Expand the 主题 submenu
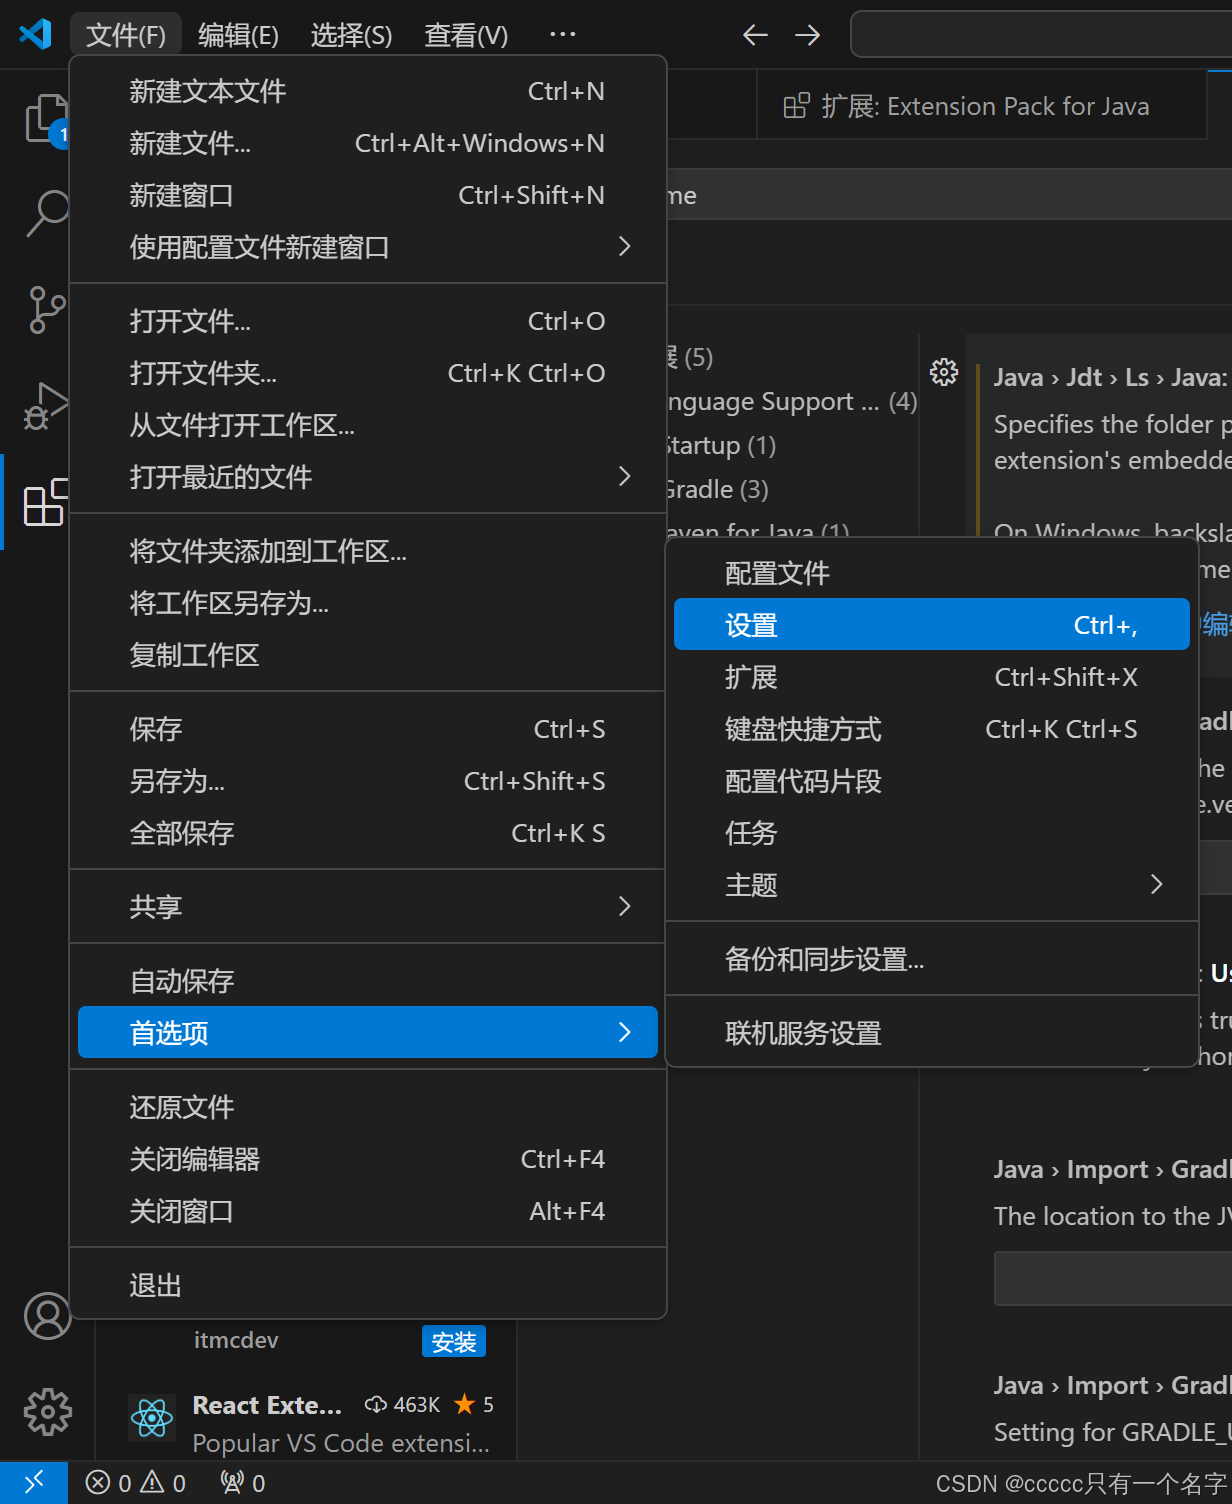 pos(930,884)
